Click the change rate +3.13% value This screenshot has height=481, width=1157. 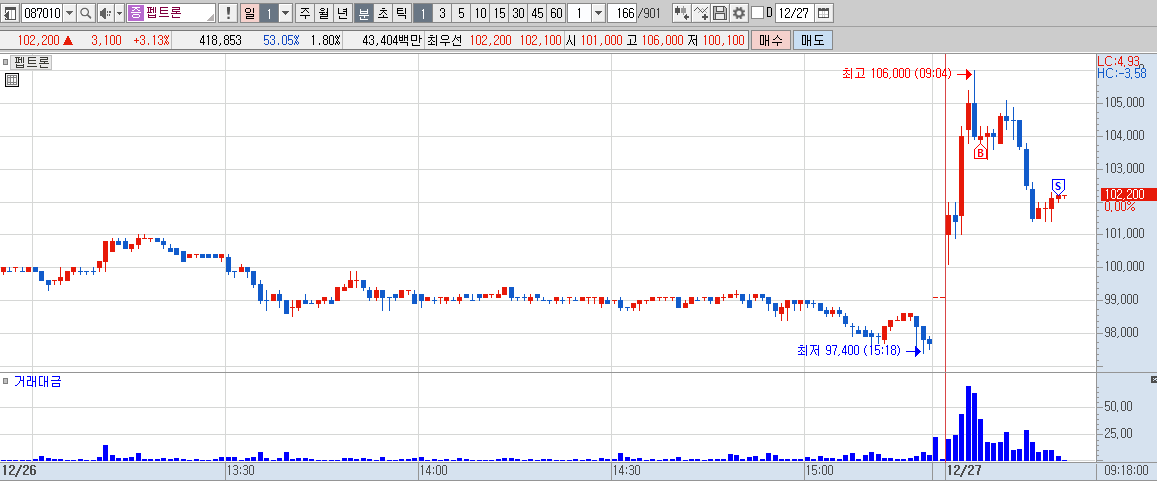(151, 41)
